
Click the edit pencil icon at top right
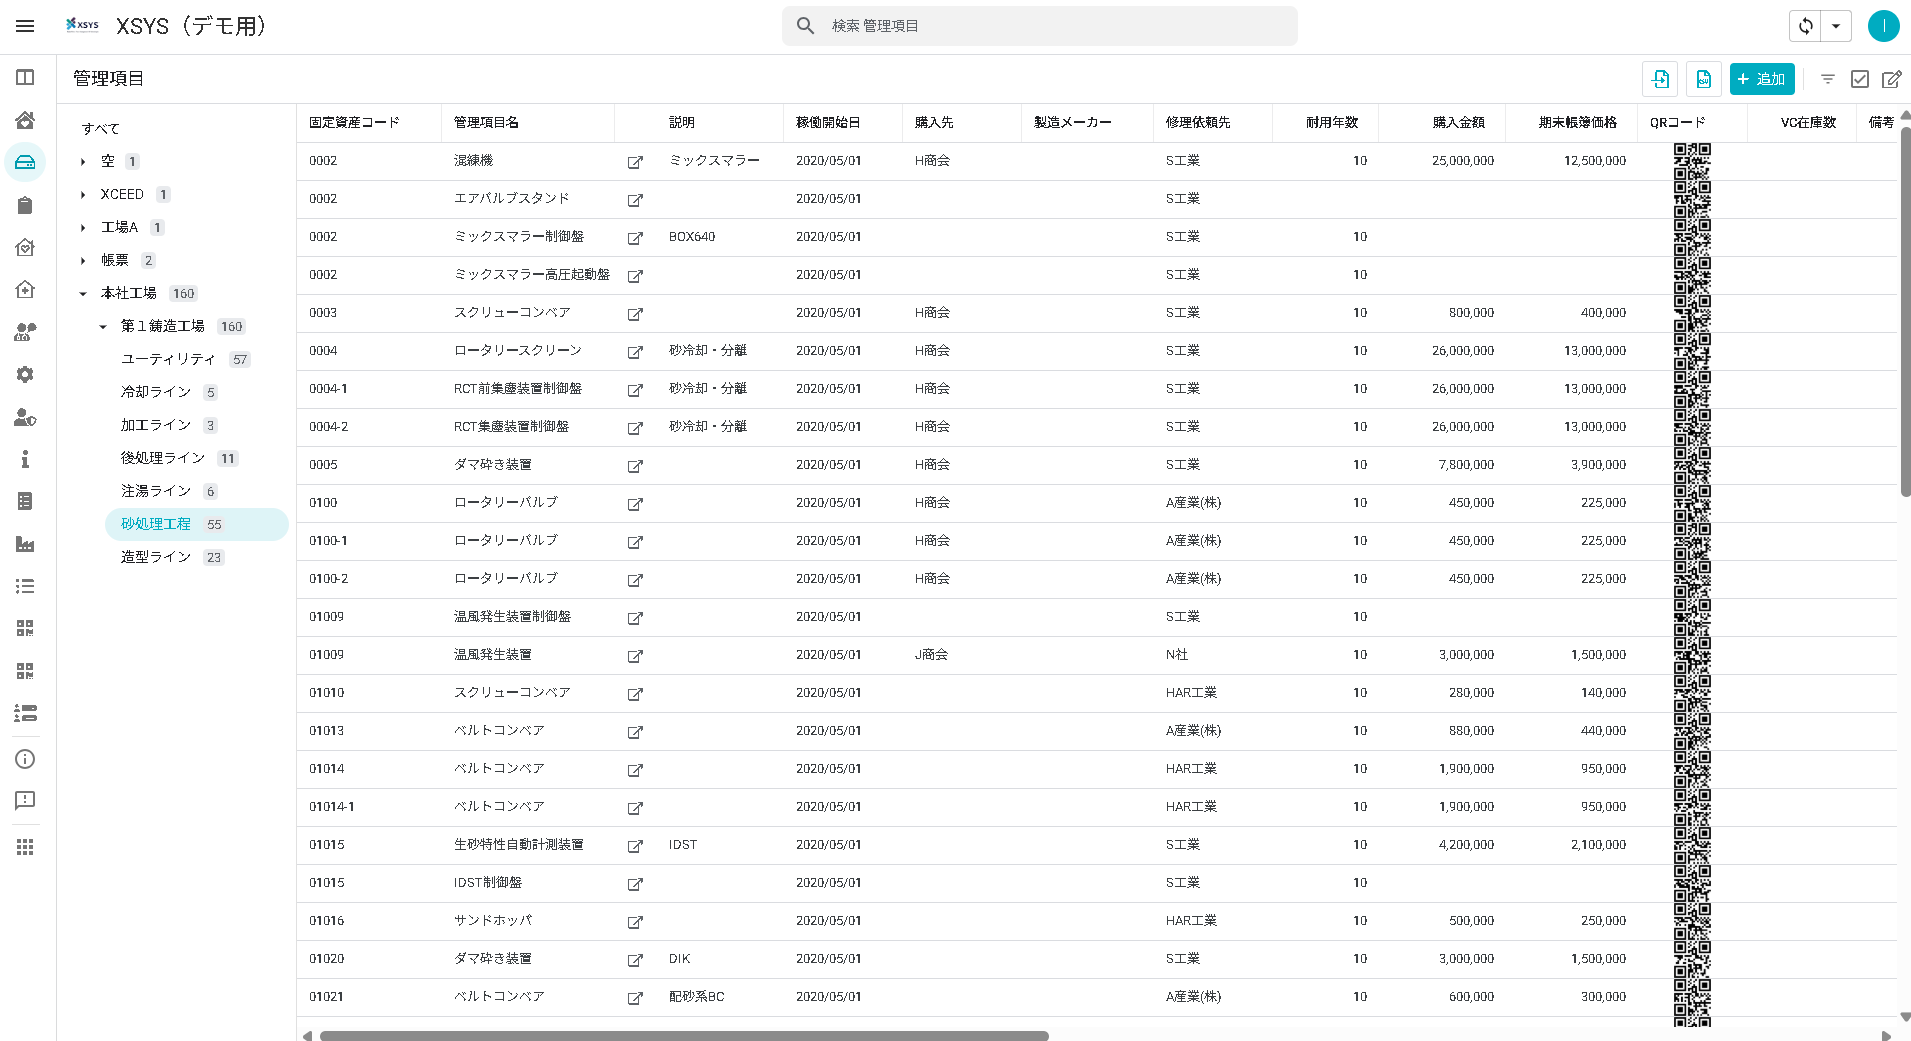coord(1891,79)
